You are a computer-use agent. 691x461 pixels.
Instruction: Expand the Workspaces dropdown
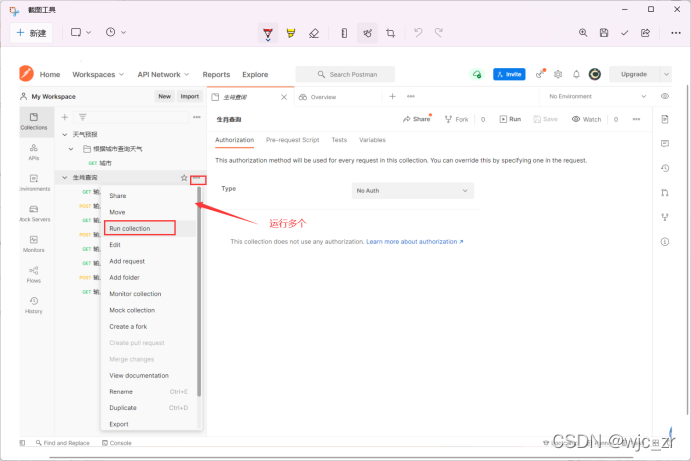pyautogui.click(x=98, y=74)
